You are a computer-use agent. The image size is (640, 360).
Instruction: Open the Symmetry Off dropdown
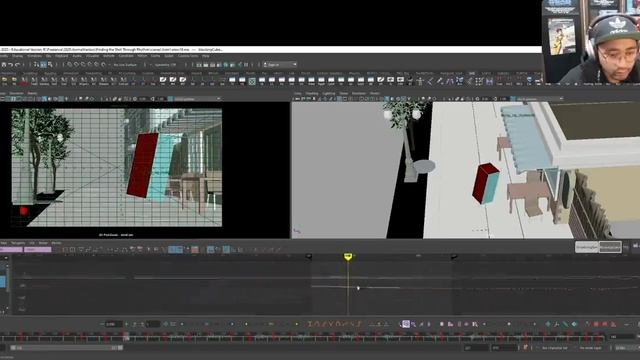pos(165,64)
